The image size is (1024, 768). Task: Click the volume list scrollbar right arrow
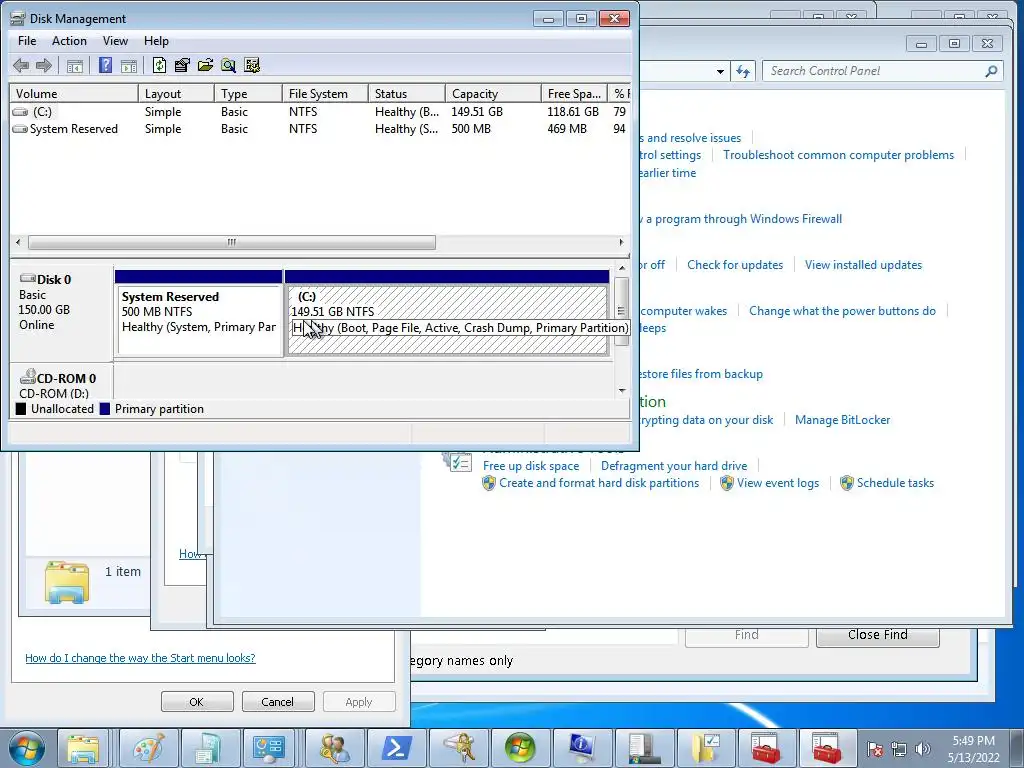(621, 242)
